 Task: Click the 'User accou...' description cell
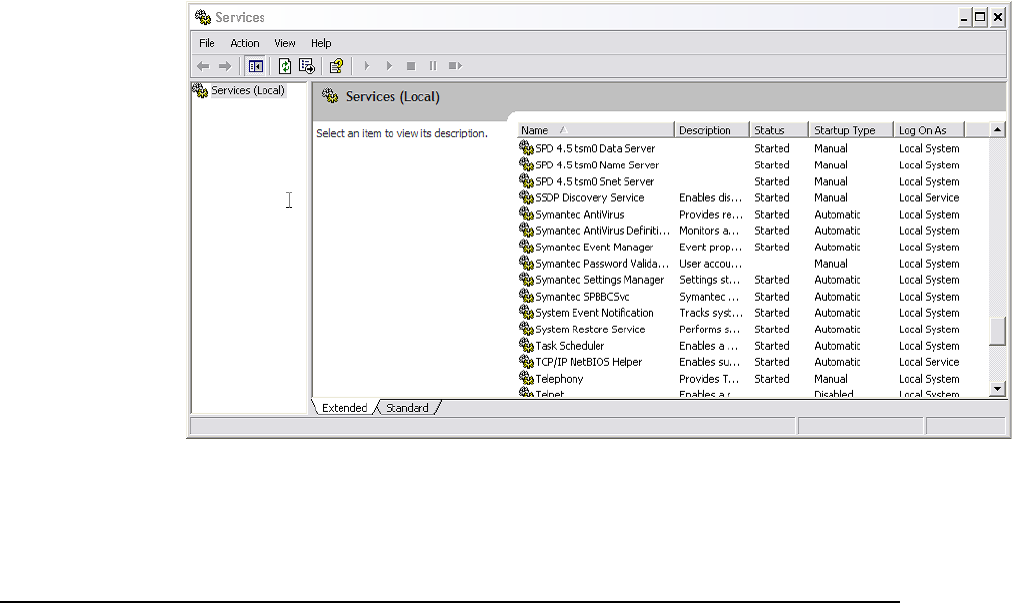pyautogui.click(x=710, y=263)
